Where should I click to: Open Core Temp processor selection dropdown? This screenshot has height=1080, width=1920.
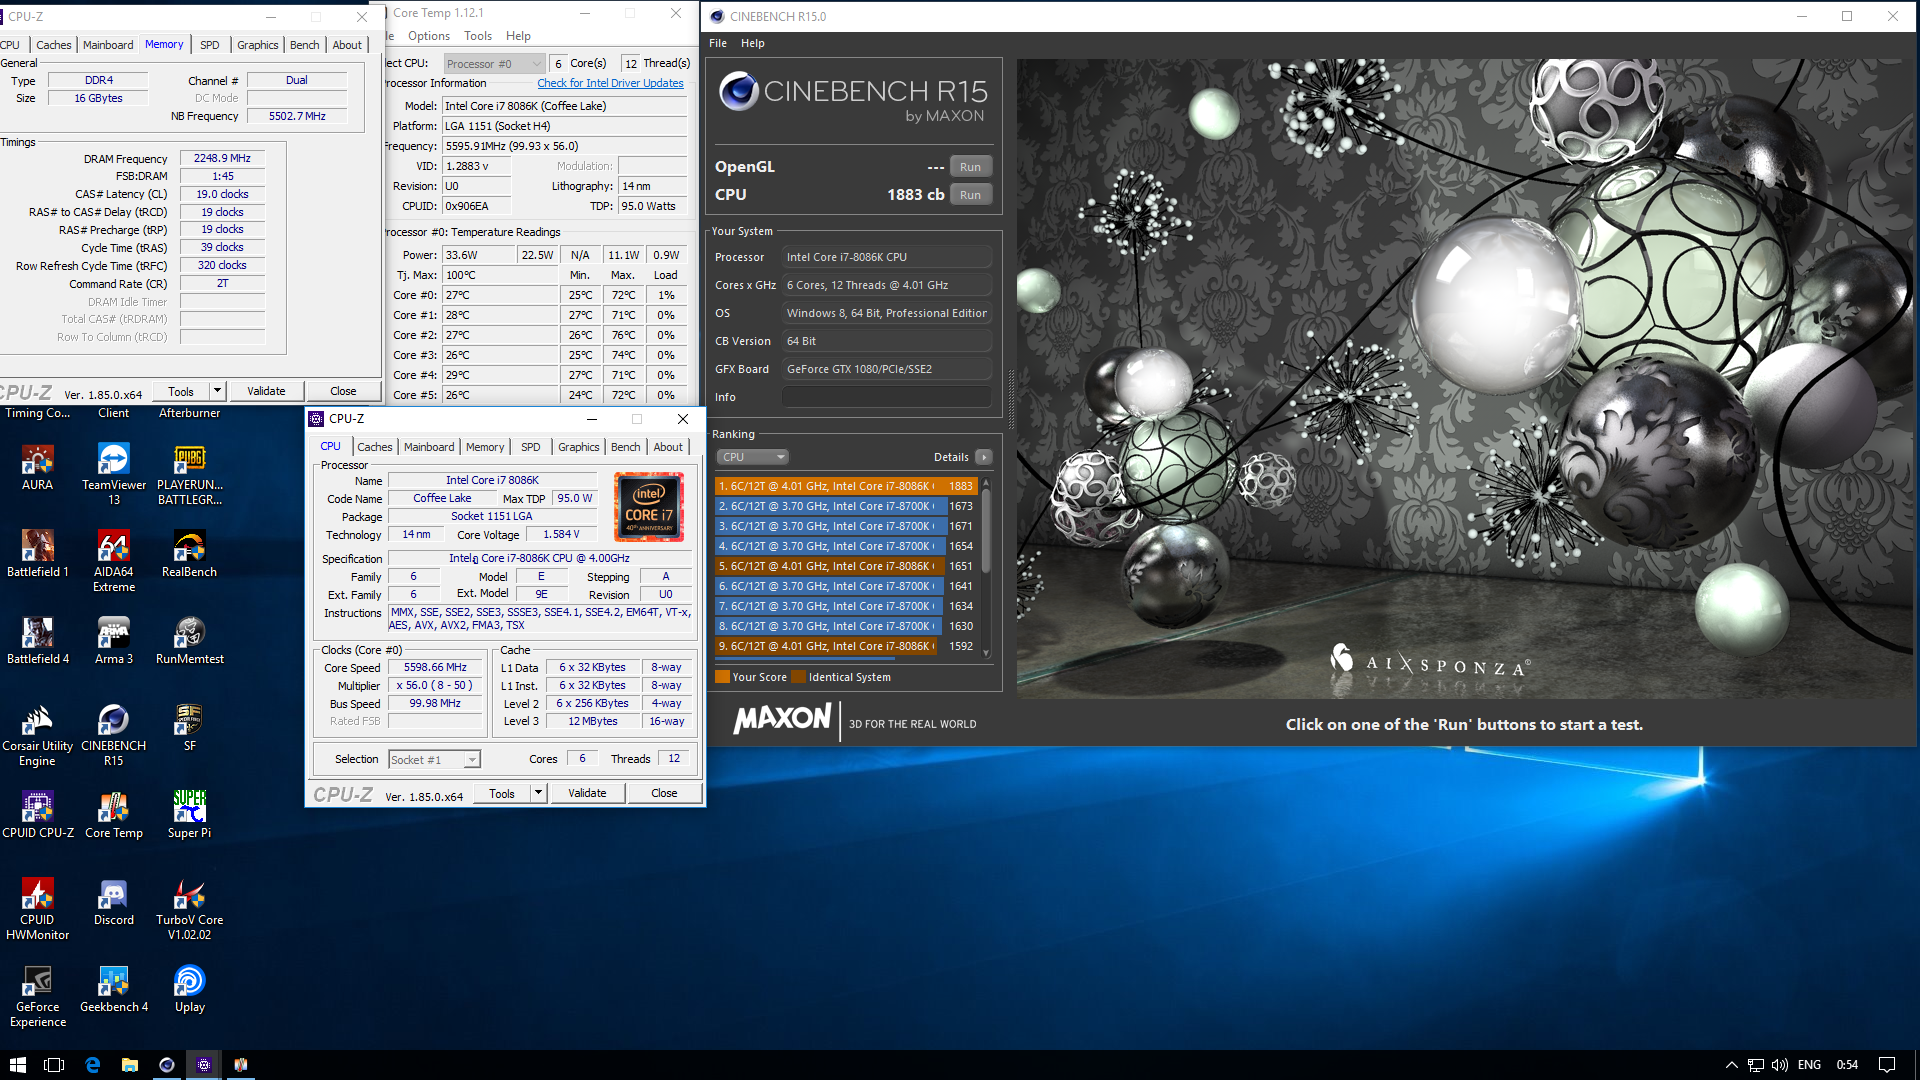pyautogui.click(x=495, y=63)
